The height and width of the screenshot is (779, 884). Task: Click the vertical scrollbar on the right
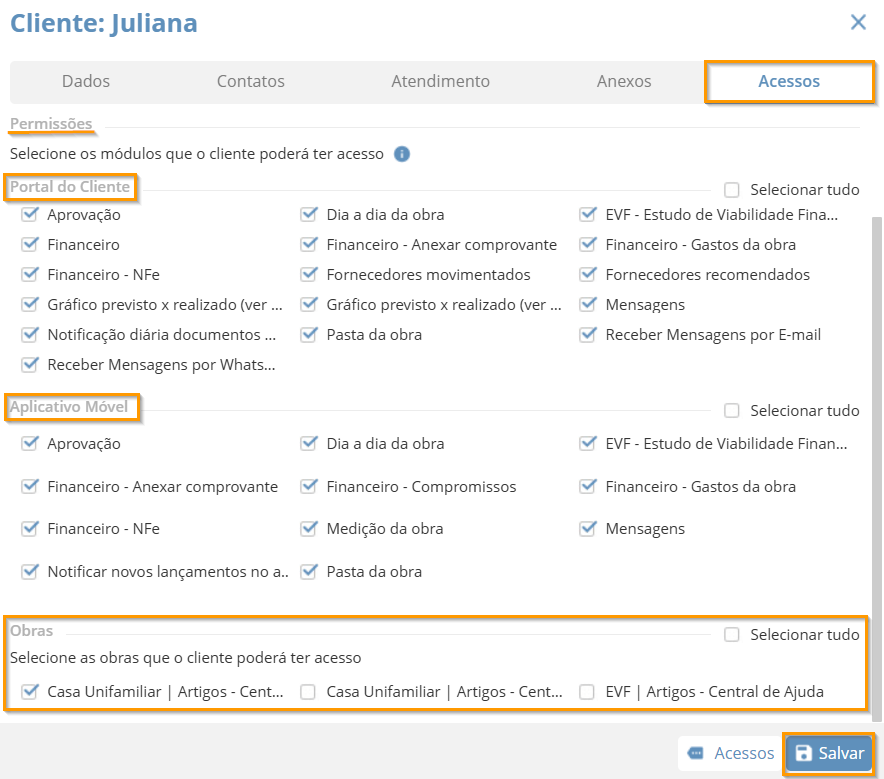[876, 468]
